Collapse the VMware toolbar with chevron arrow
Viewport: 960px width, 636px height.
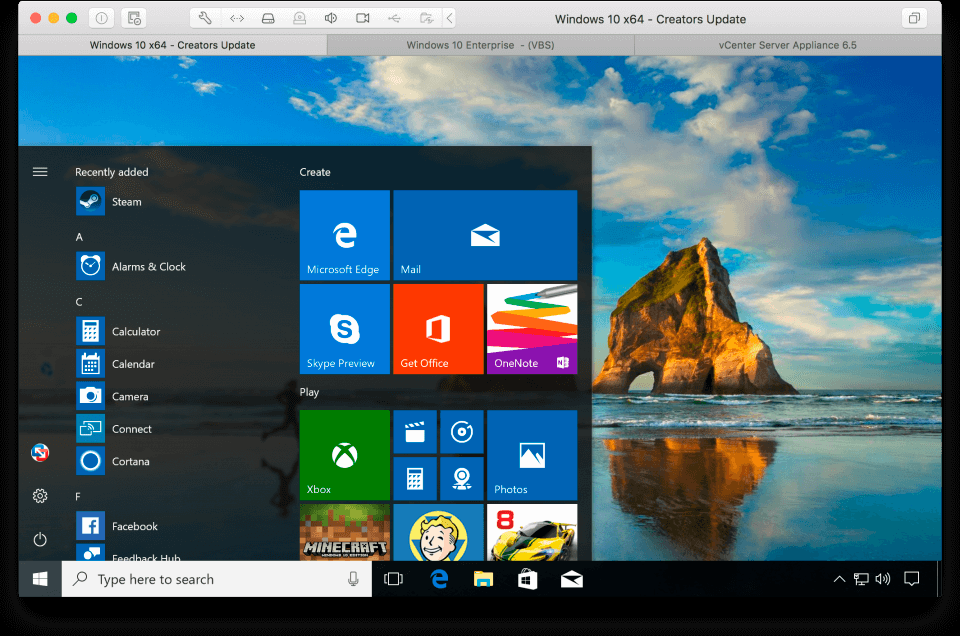pyautogui.click(x=450, y=18)
